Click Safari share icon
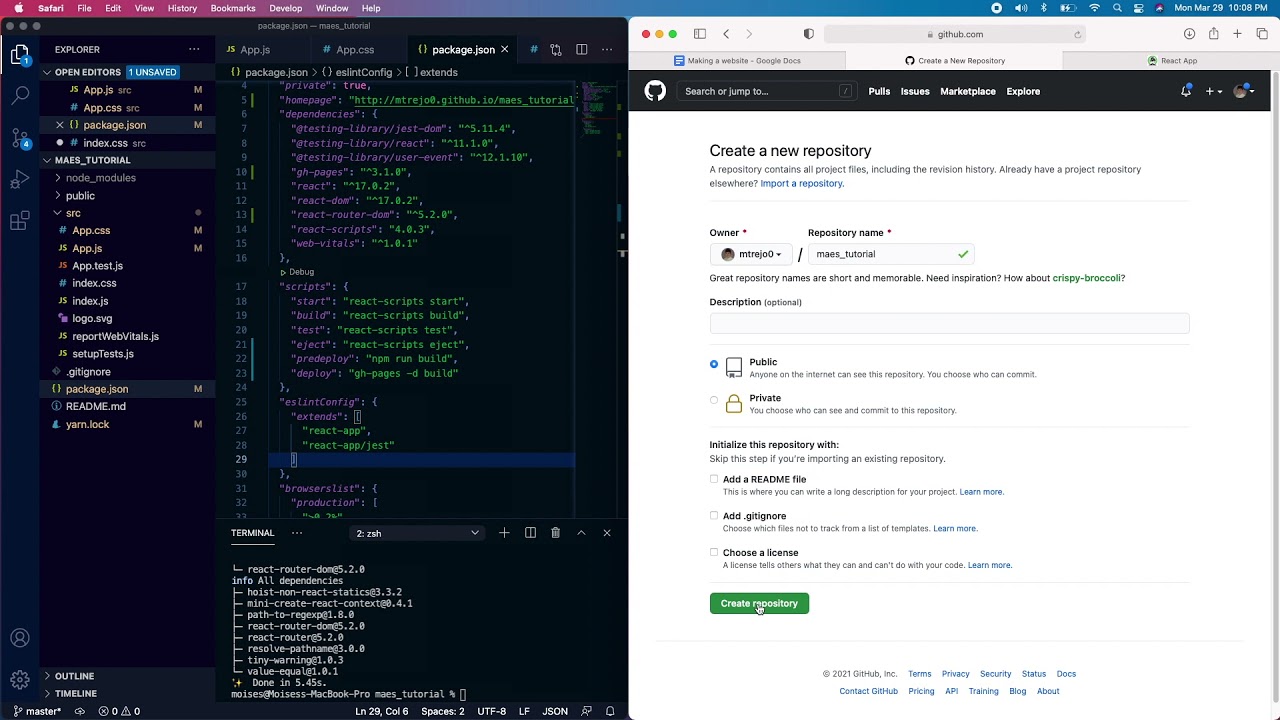 [x=1213, y=34]
